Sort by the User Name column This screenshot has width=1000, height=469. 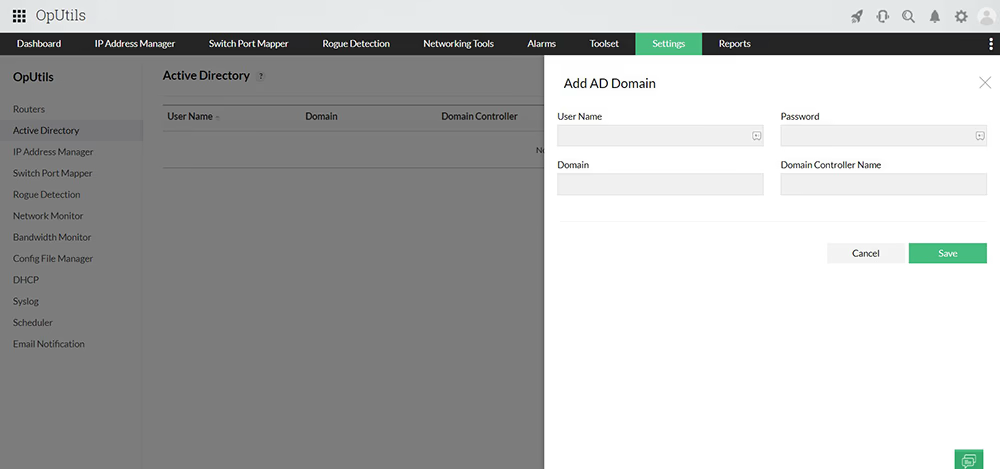190,117
